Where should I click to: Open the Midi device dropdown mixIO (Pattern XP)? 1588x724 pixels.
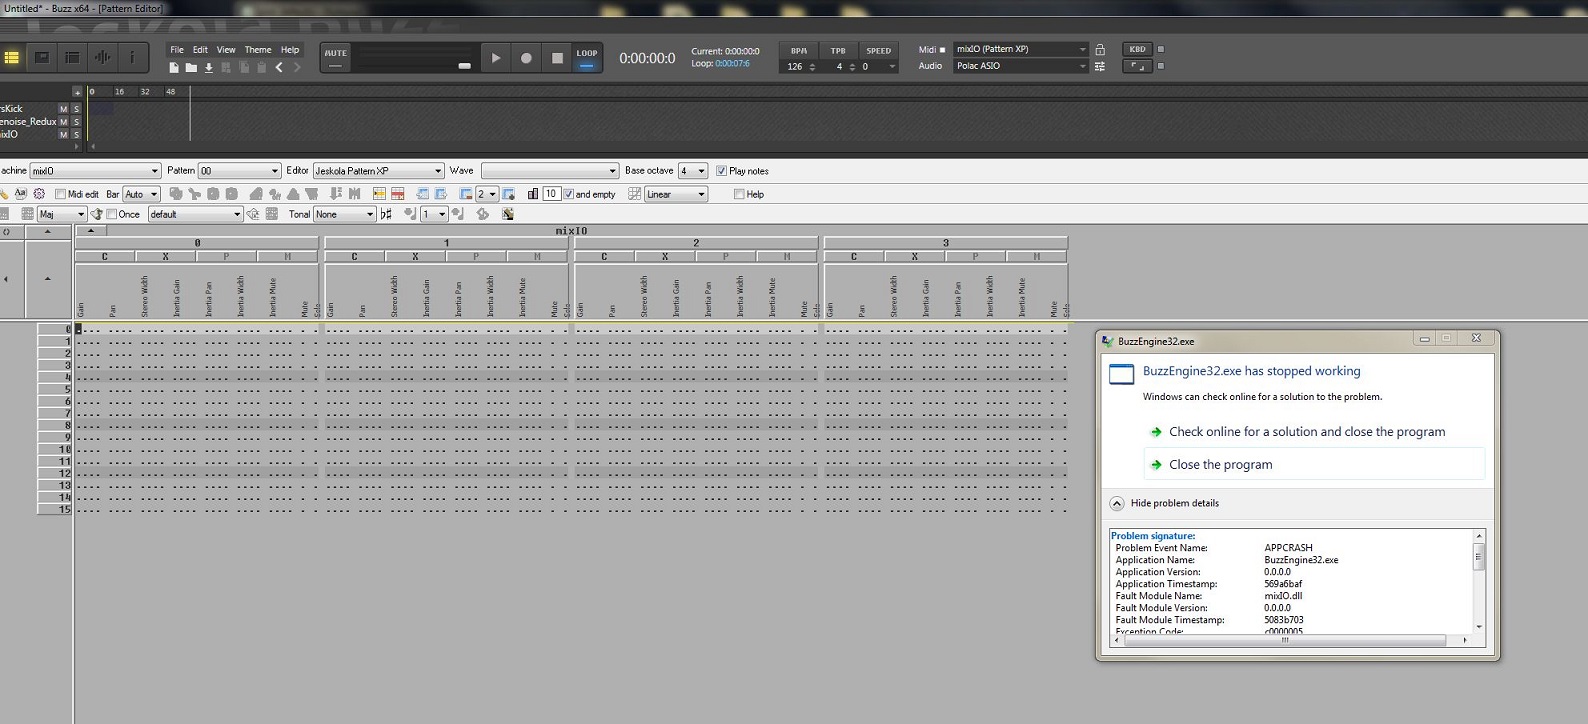1020,49
